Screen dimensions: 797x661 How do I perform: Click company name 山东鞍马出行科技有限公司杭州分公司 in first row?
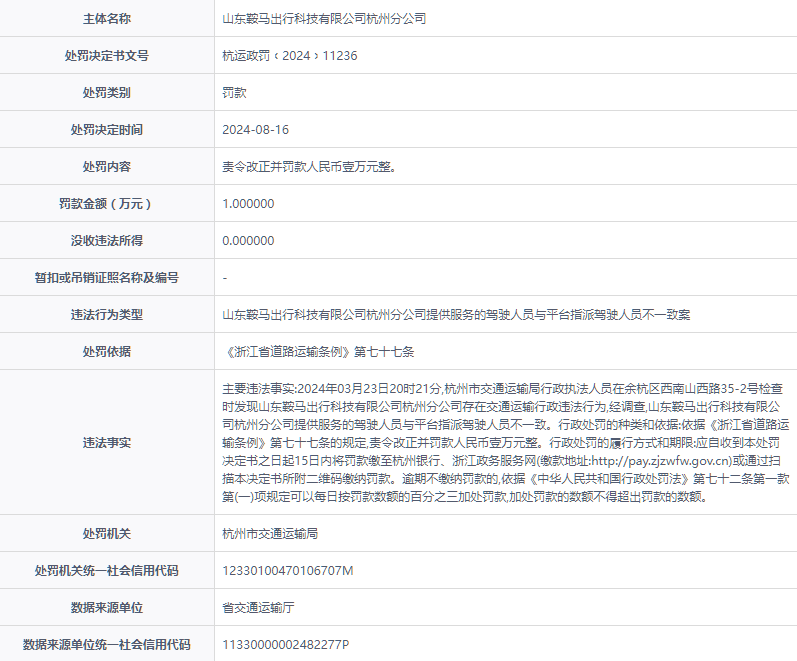coord(324,19)
